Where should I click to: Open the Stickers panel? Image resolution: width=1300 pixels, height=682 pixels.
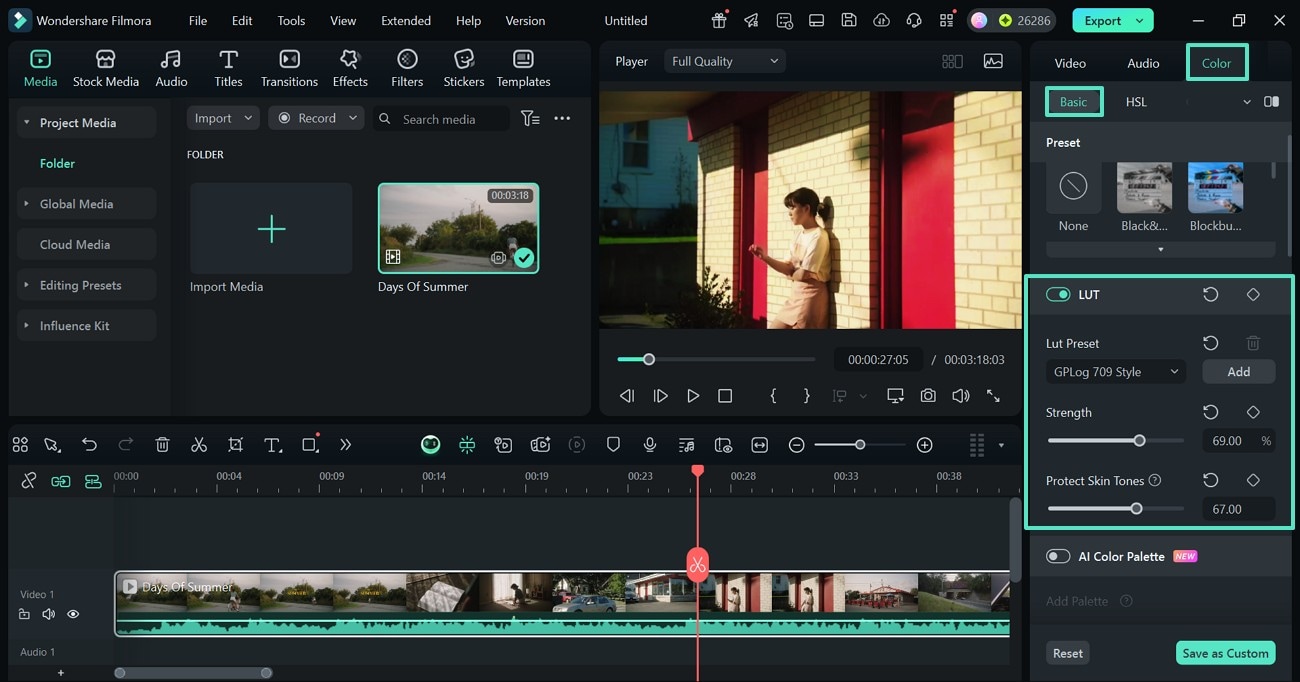(463, 68)
